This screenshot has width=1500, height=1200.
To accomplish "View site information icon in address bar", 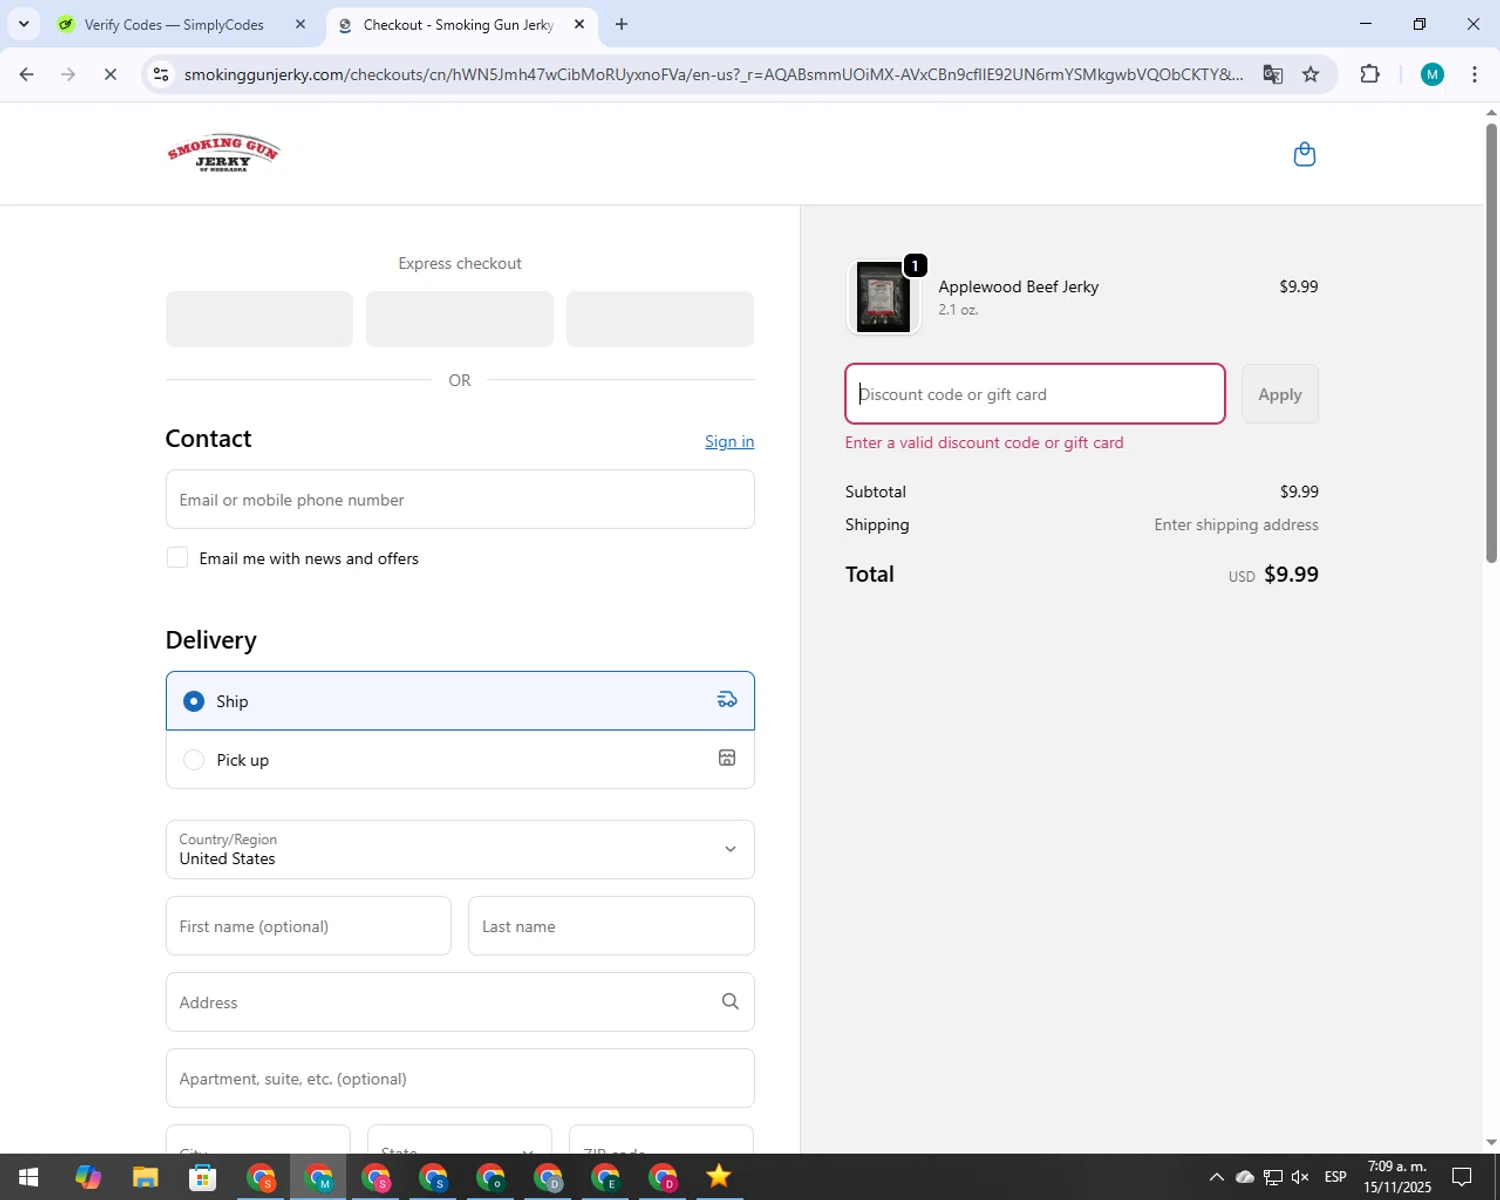I will (x=161, y=75).
